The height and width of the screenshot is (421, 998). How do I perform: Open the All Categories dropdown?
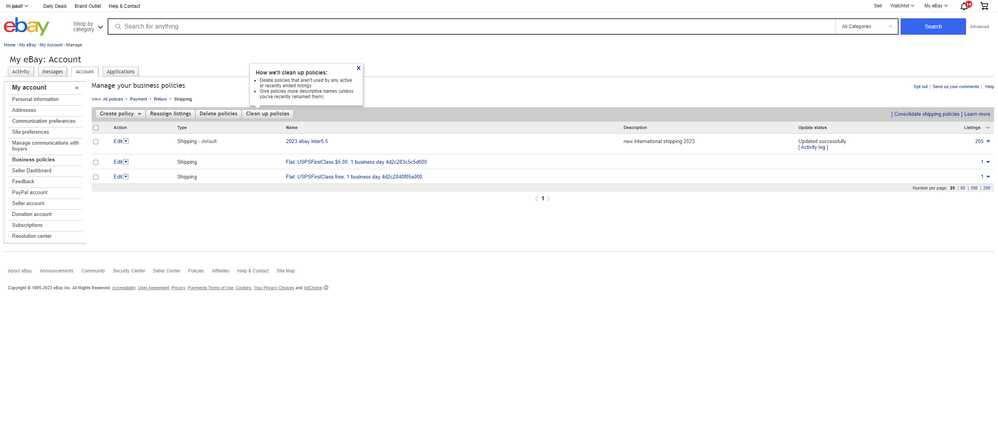point(866,27)
